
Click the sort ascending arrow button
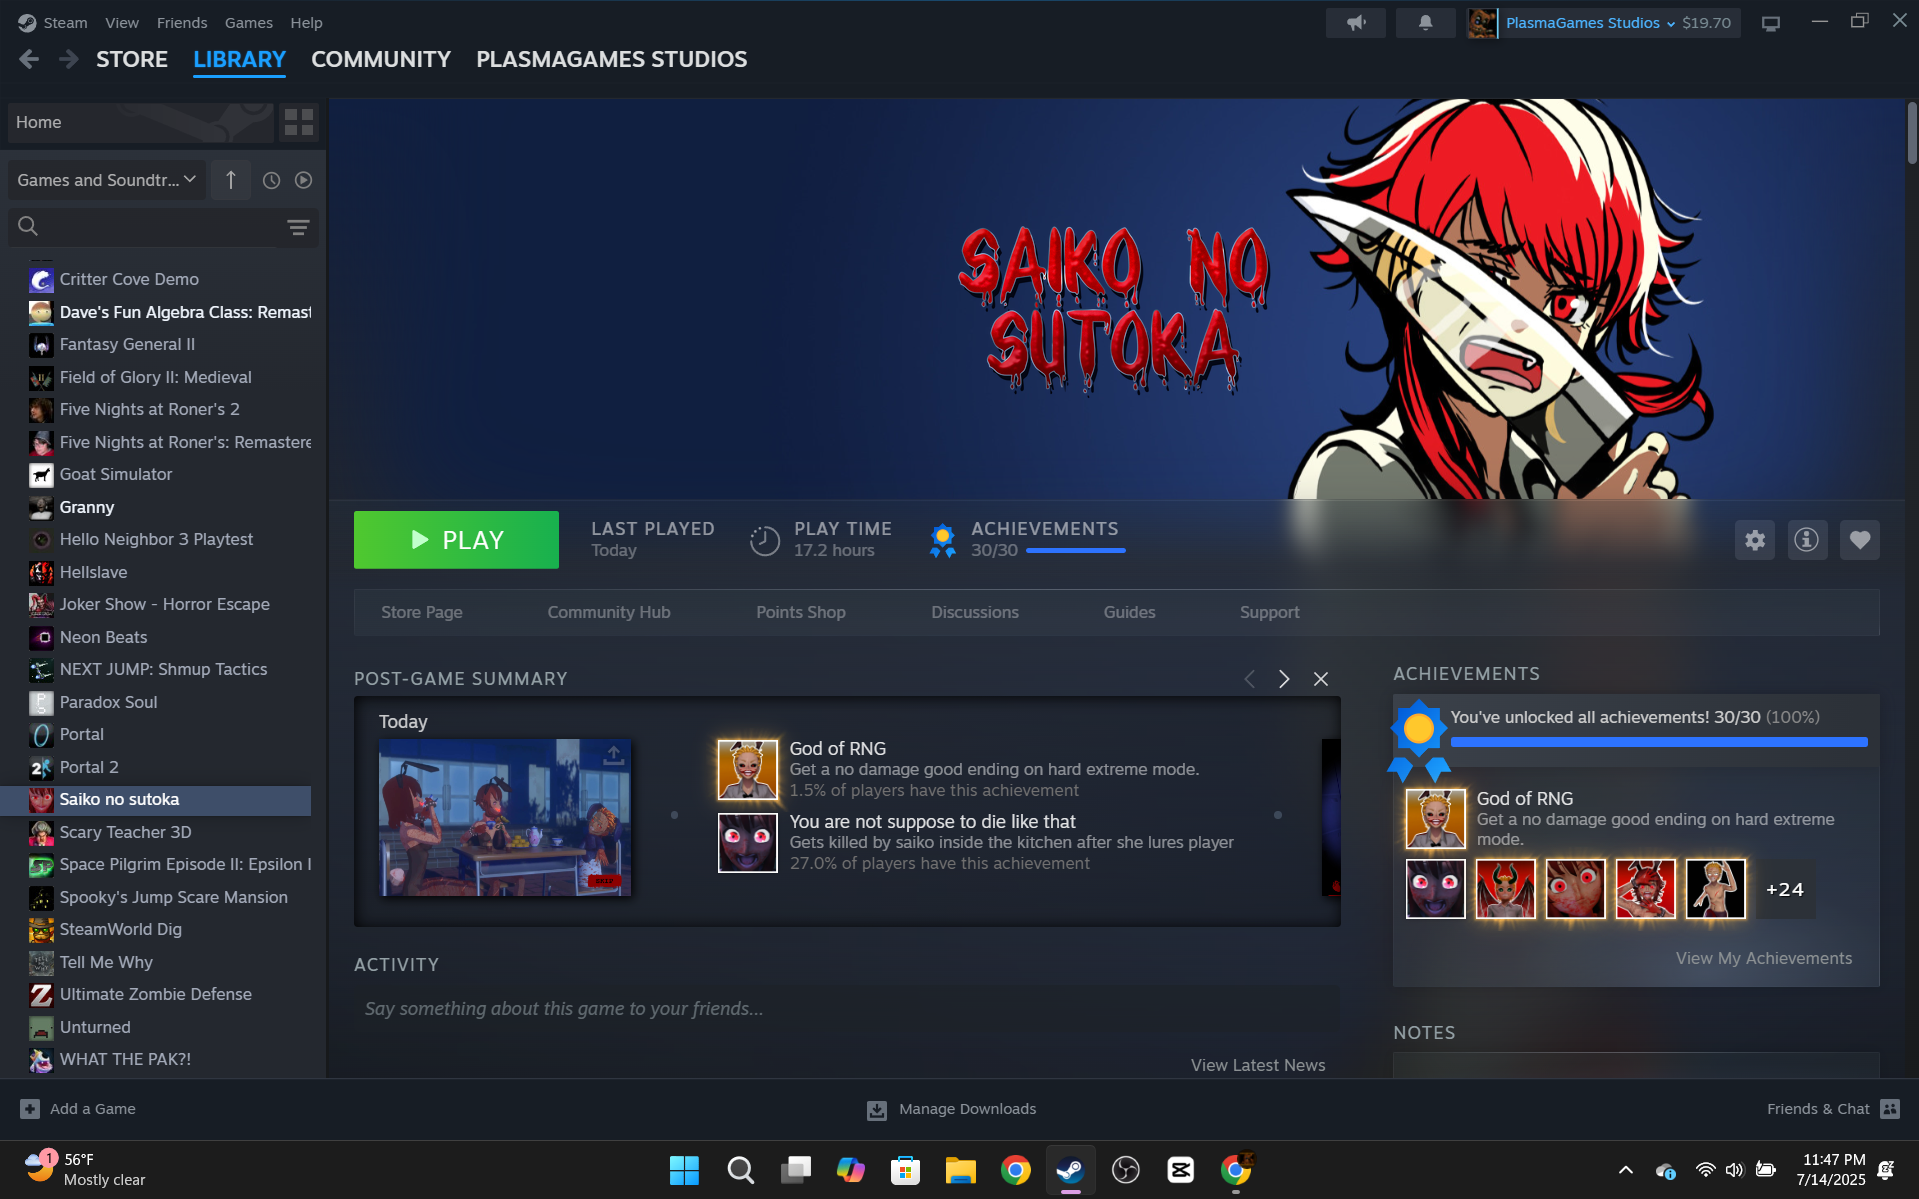coord(231,180)
